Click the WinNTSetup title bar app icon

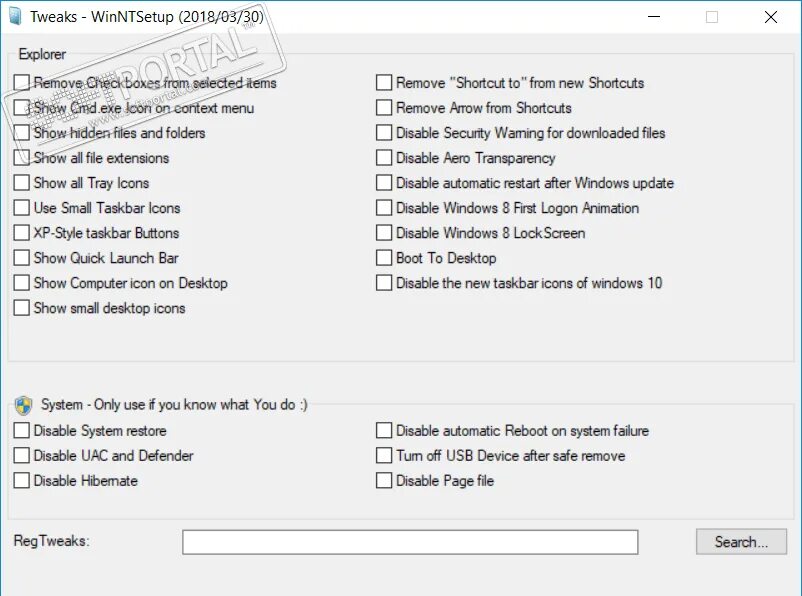15,16
